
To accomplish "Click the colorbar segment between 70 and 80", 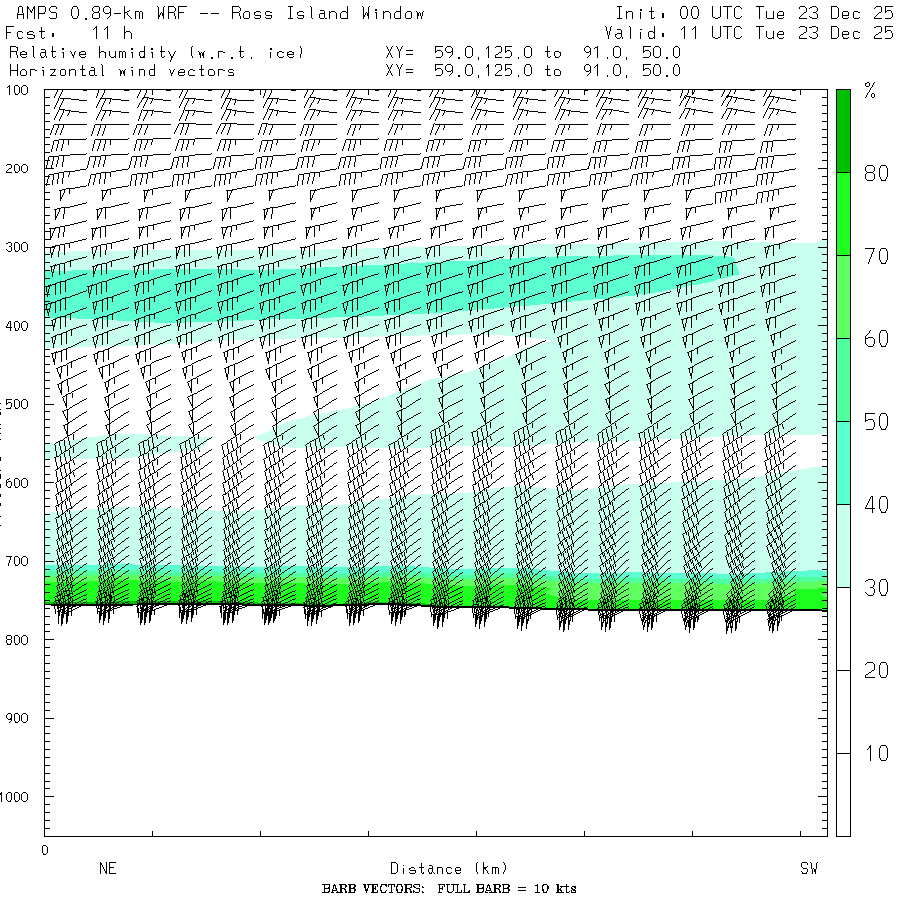I will point(843,214).
